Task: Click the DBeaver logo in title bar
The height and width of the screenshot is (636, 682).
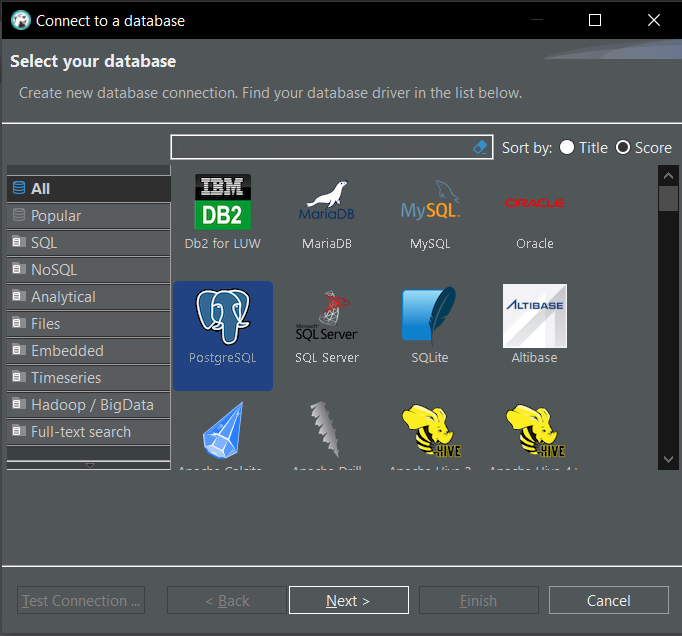Action: pyautogui.click(x=20, y=20)
